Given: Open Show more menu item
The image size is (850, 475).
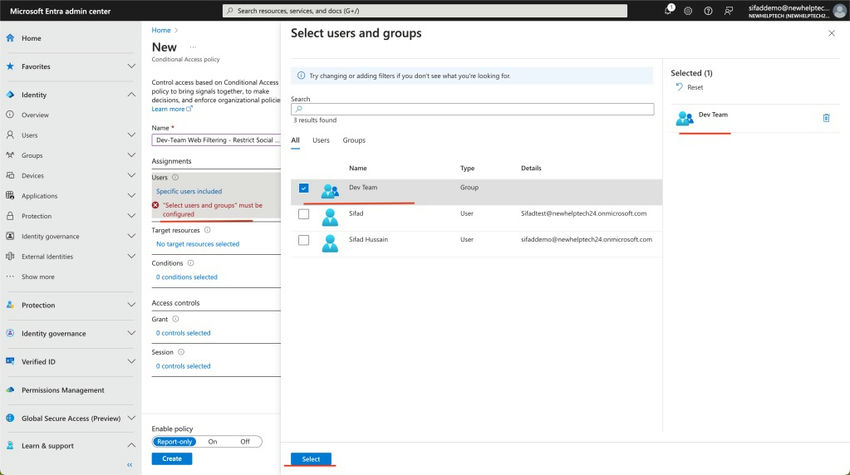Looking at the screenshot, I should [38, 277].
